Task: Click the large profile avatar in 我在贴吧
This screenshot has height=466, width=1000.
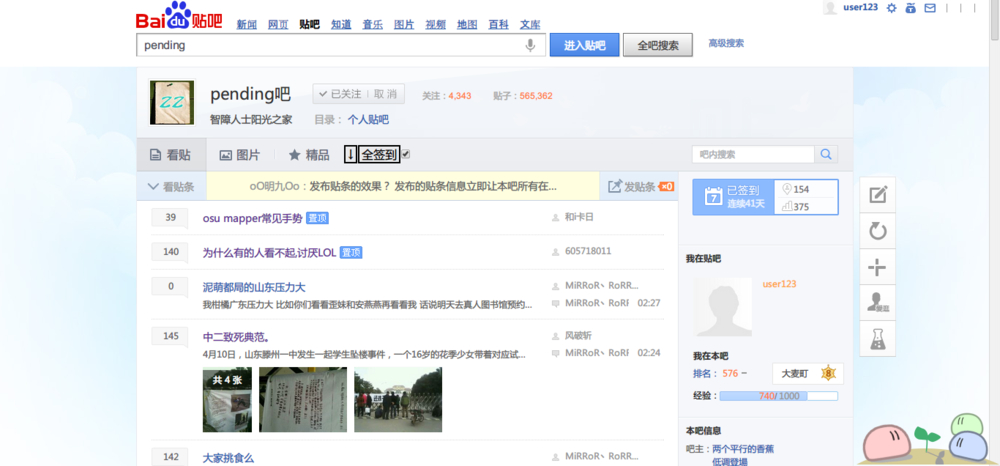Action: (x=723, y=307)
